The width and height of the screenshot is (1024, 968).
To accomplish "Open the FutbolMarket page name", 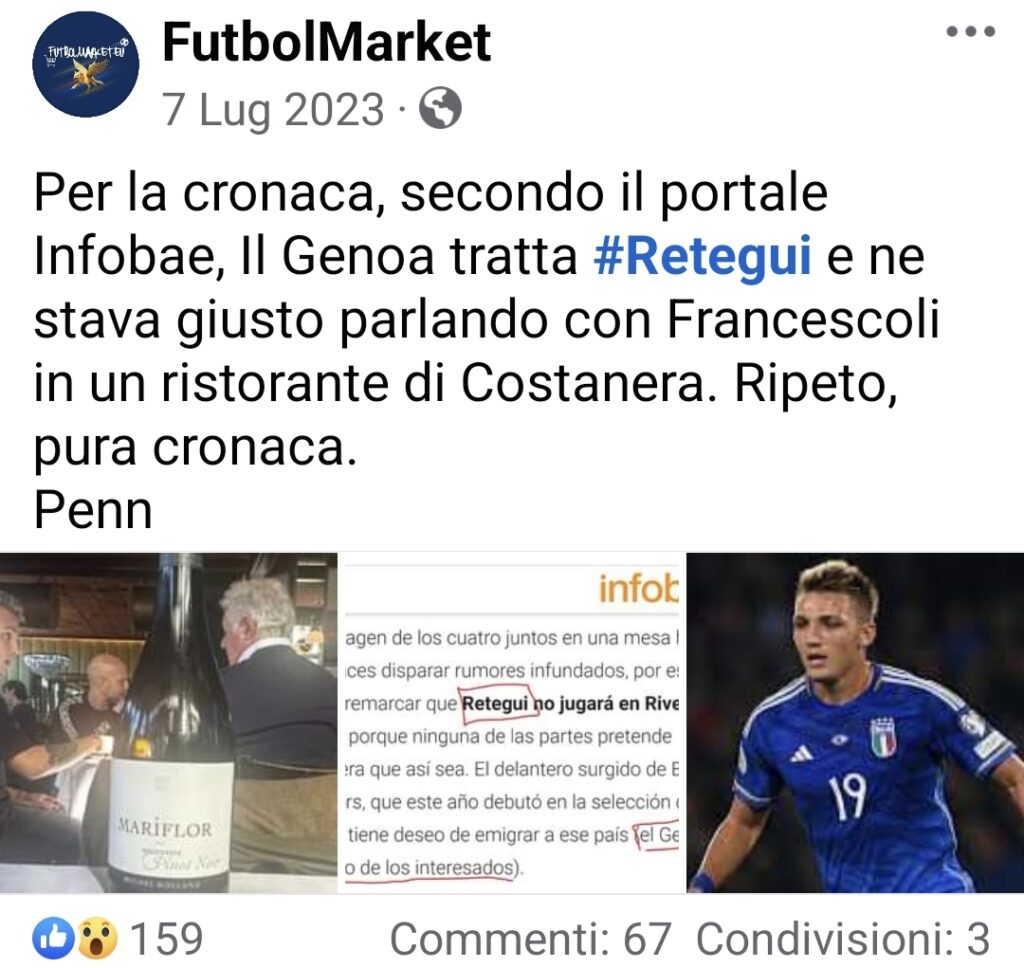I will (327, 43).
